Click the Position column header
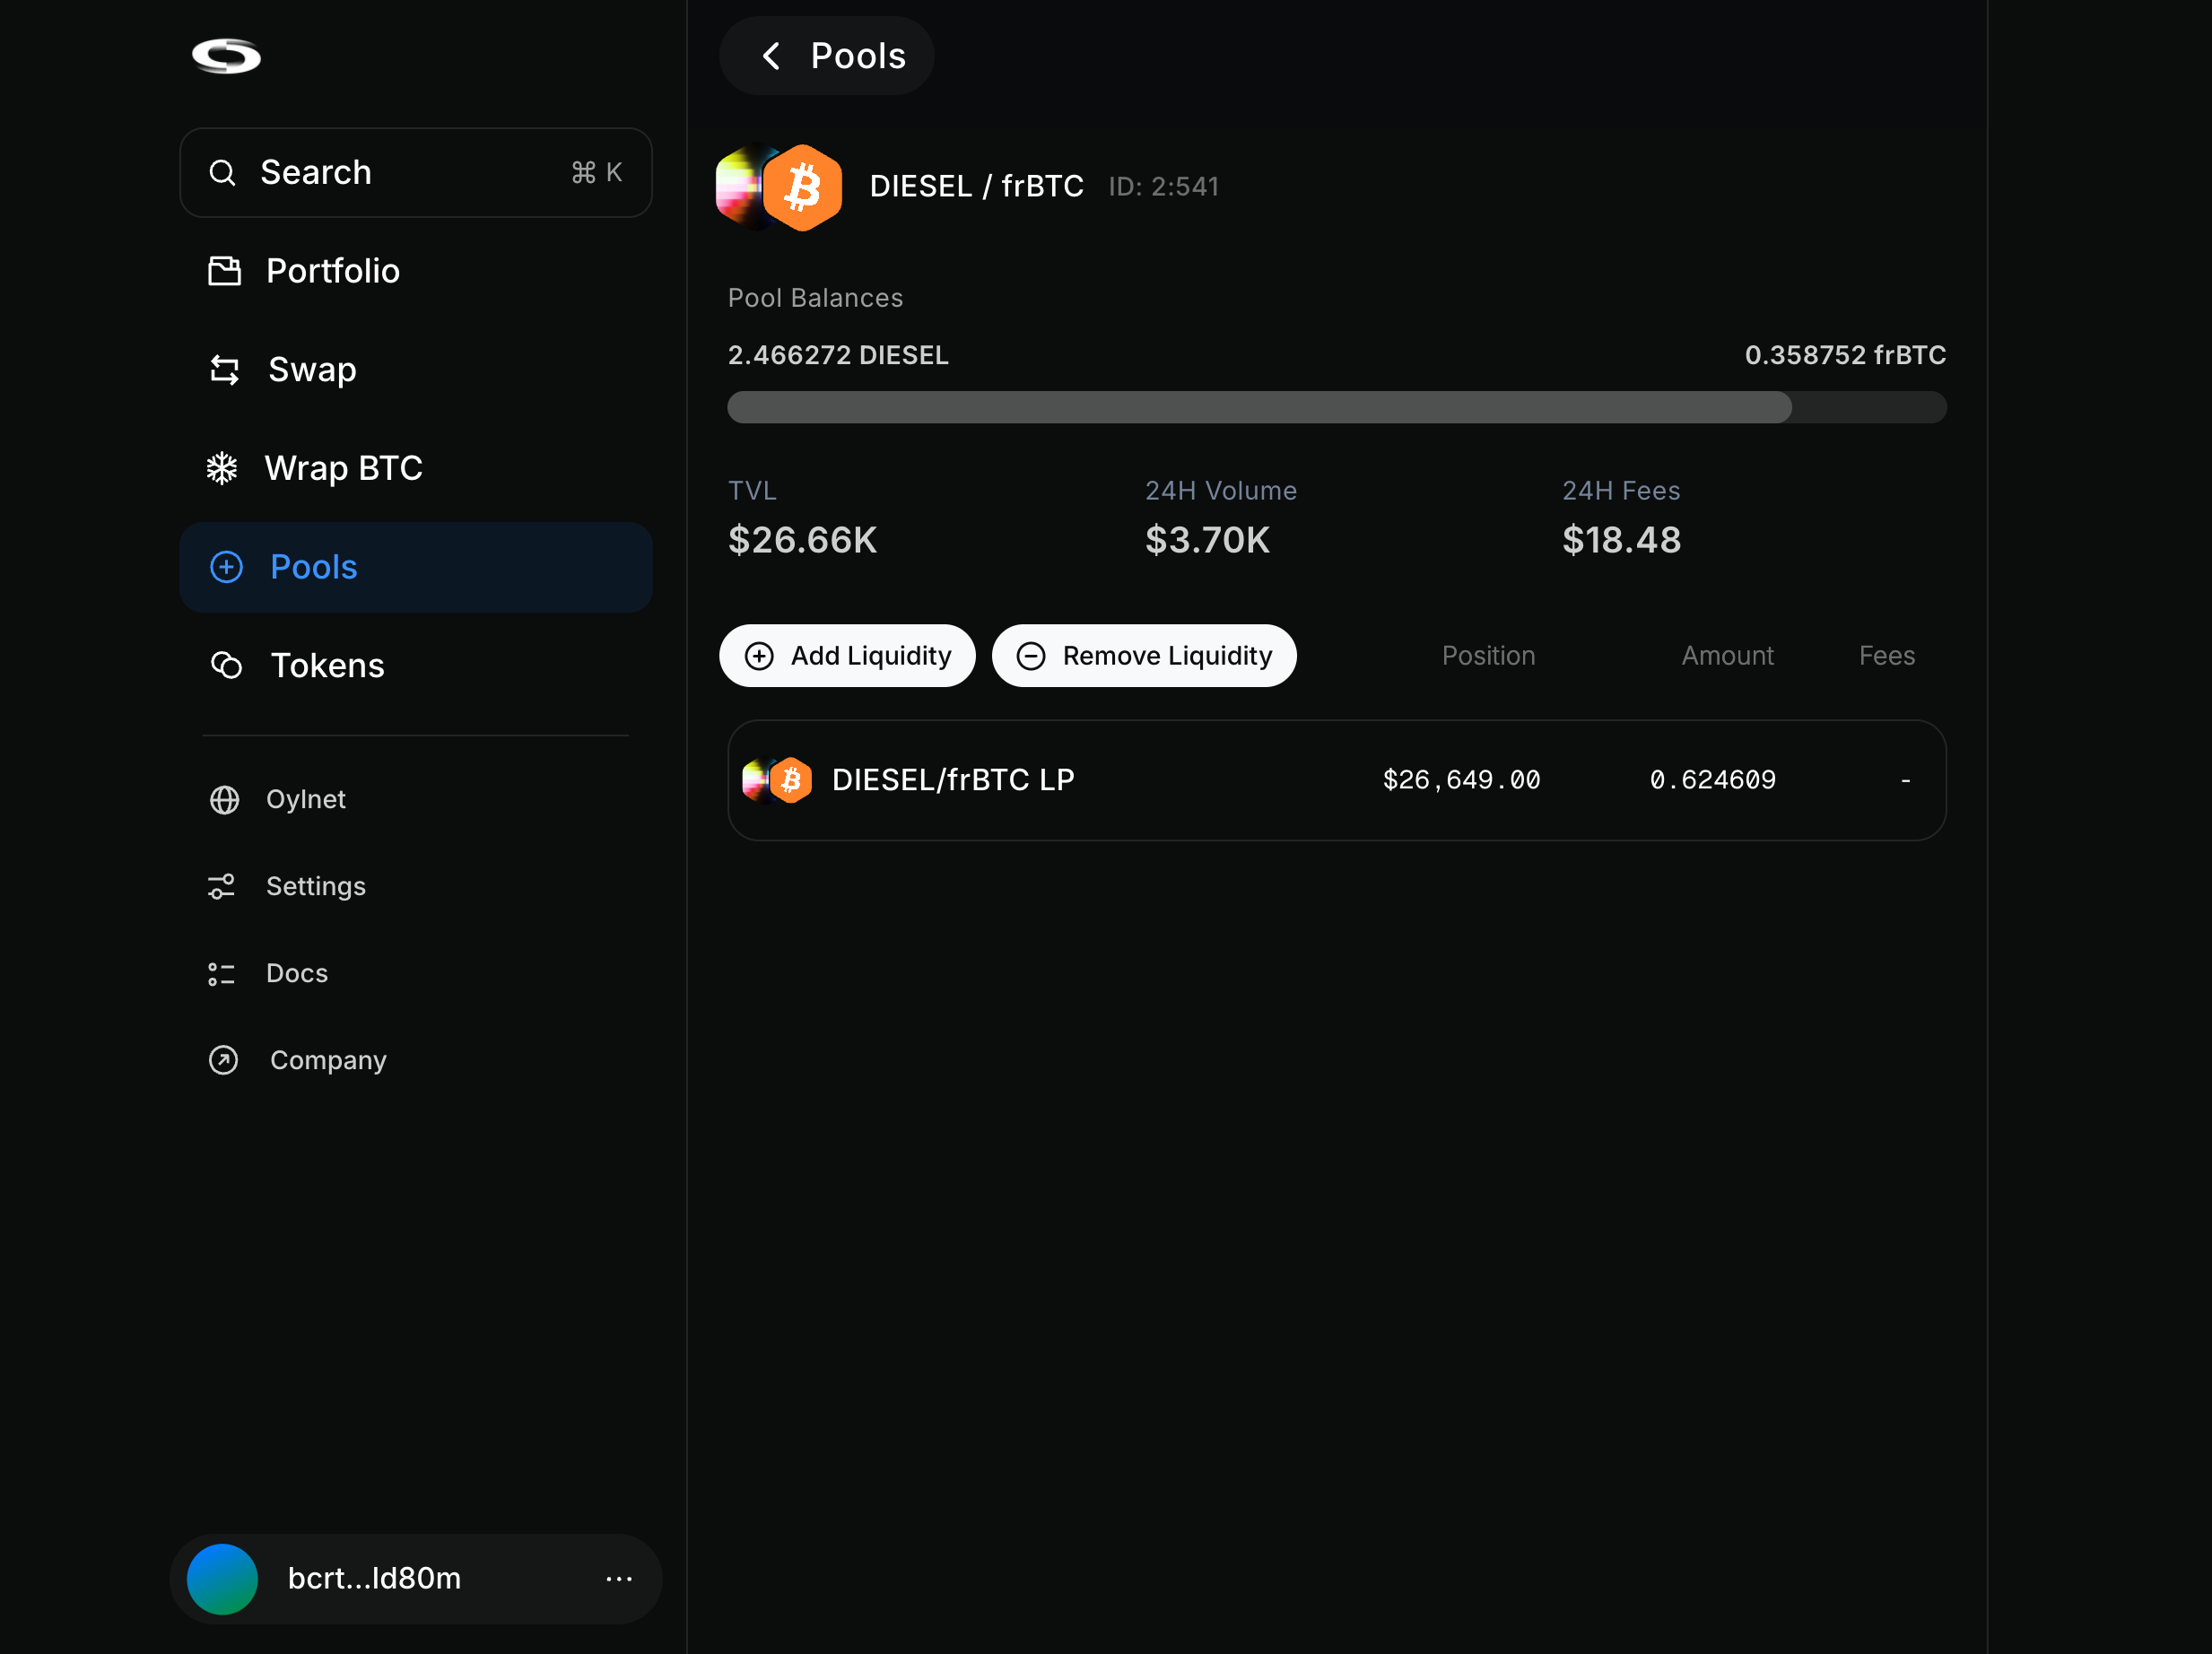 click(x=1488, y=656)
